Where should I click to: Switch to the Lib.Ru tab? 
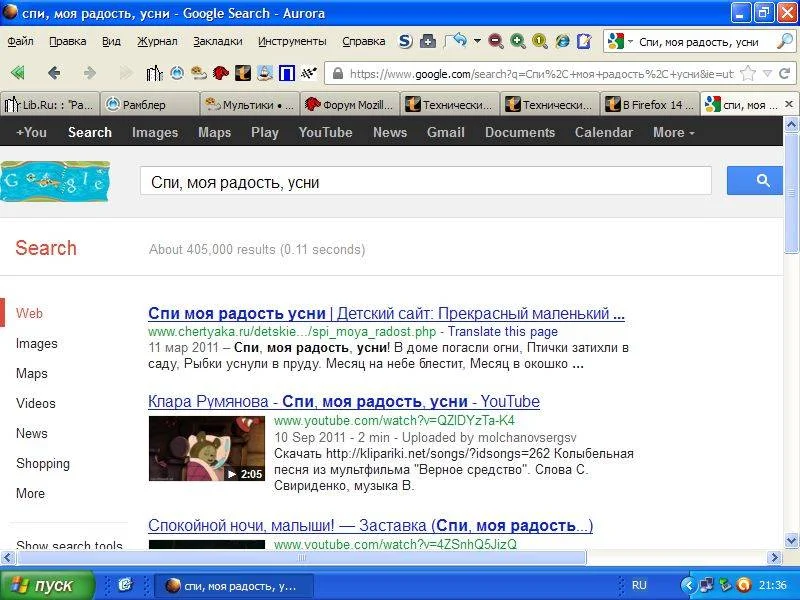(x=49, y=105)
